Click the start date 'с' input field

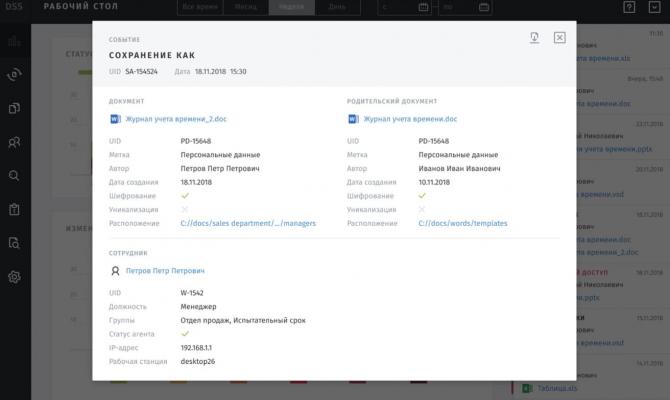[x=404, y=7]
